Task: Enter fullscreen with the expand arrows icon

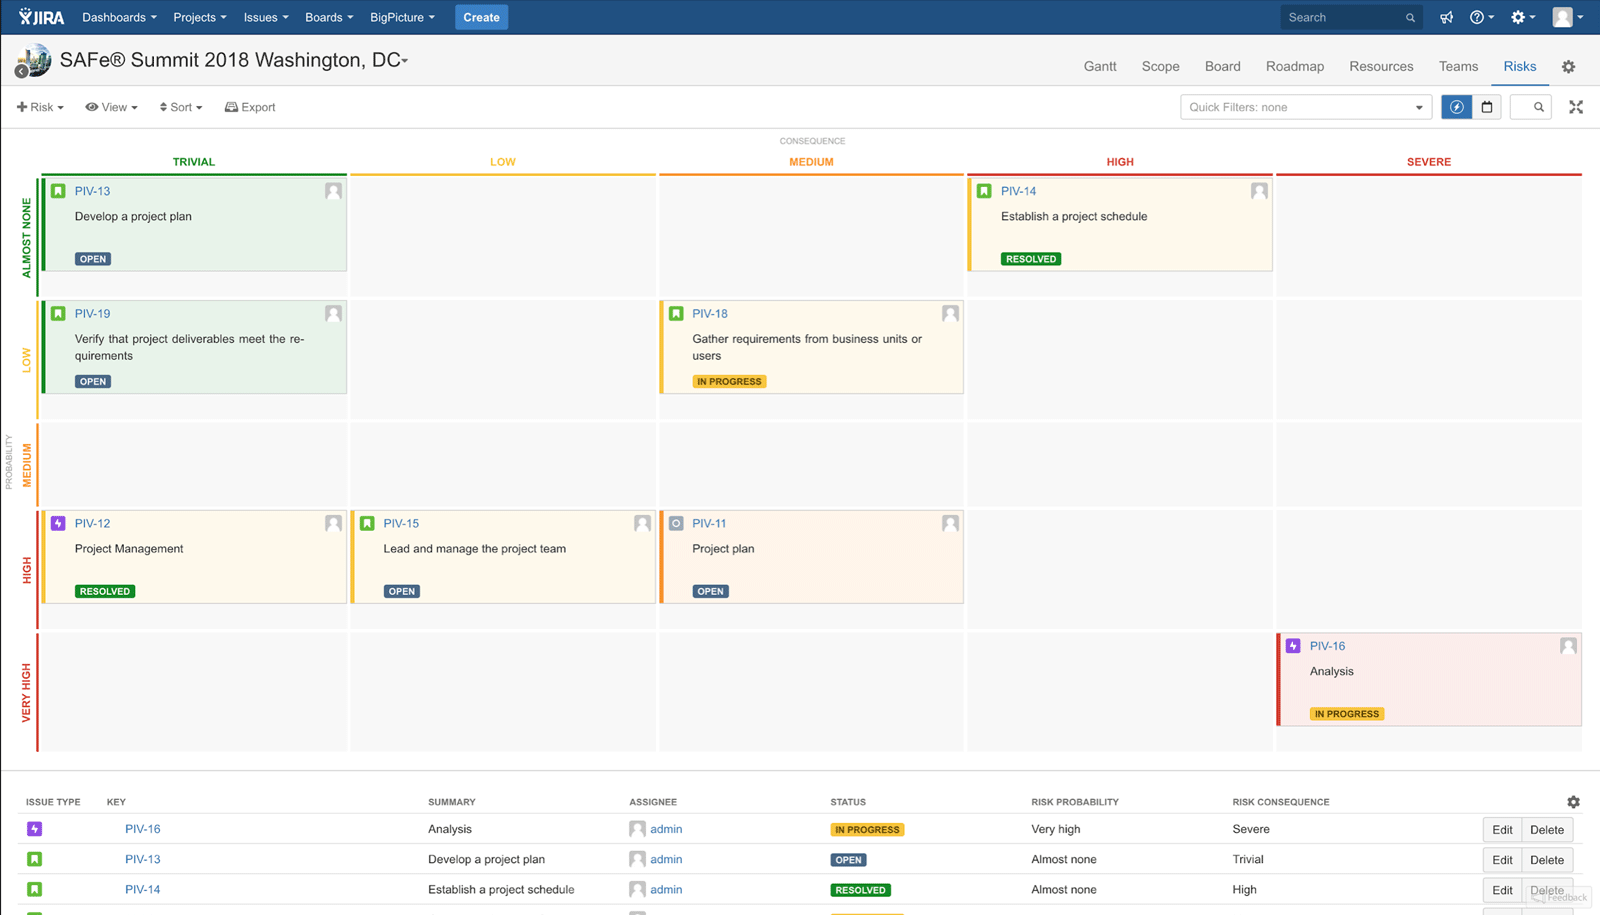Action: 1576,107
